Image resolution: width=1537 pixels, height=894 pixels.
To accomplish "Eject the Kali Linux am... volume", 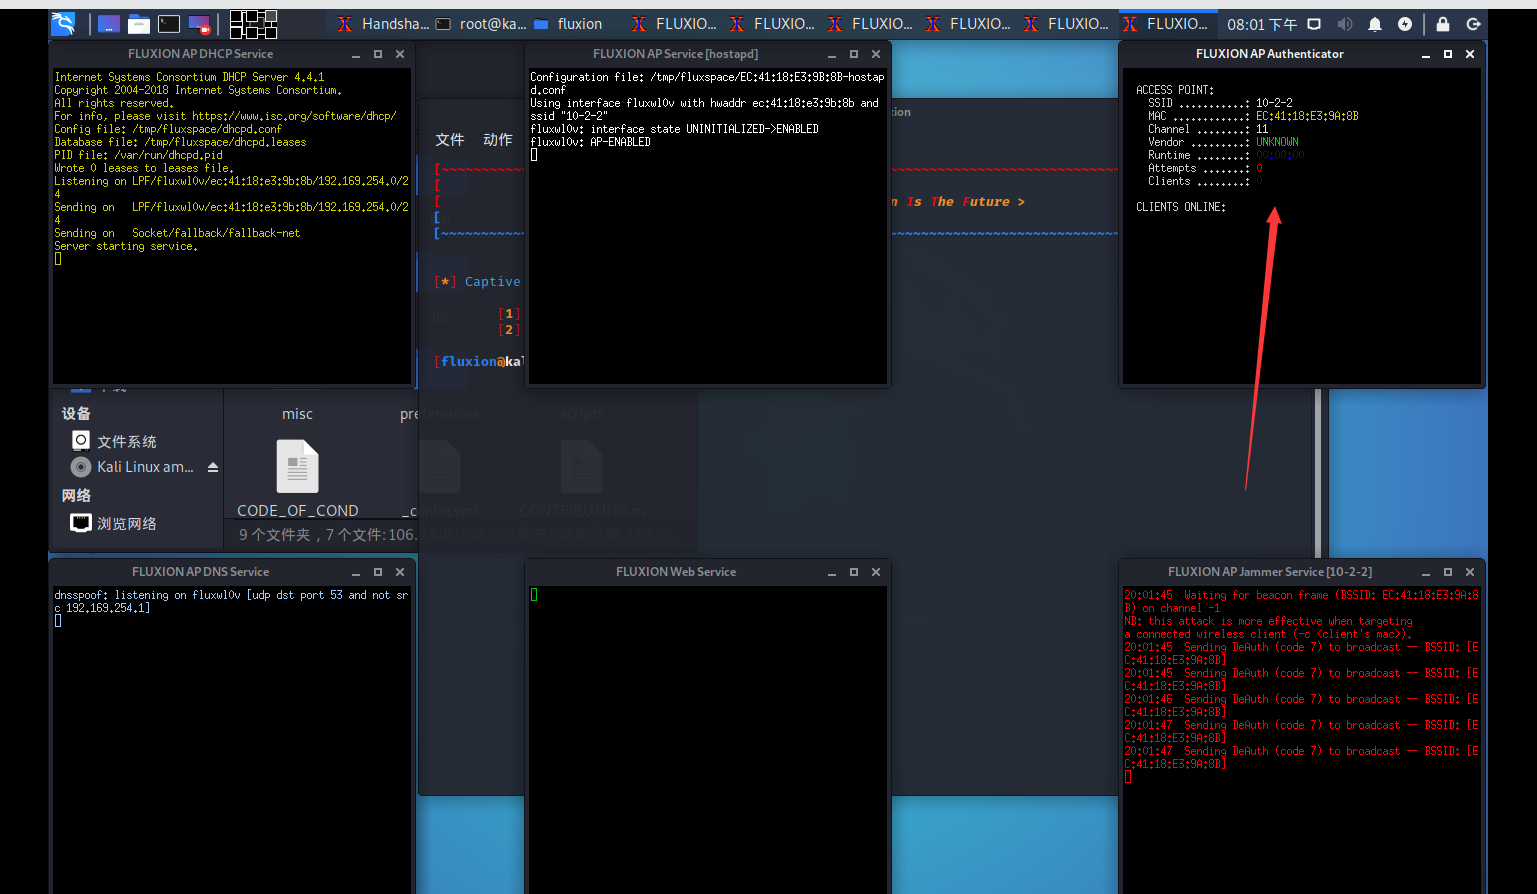I will (x=212, y=467).
